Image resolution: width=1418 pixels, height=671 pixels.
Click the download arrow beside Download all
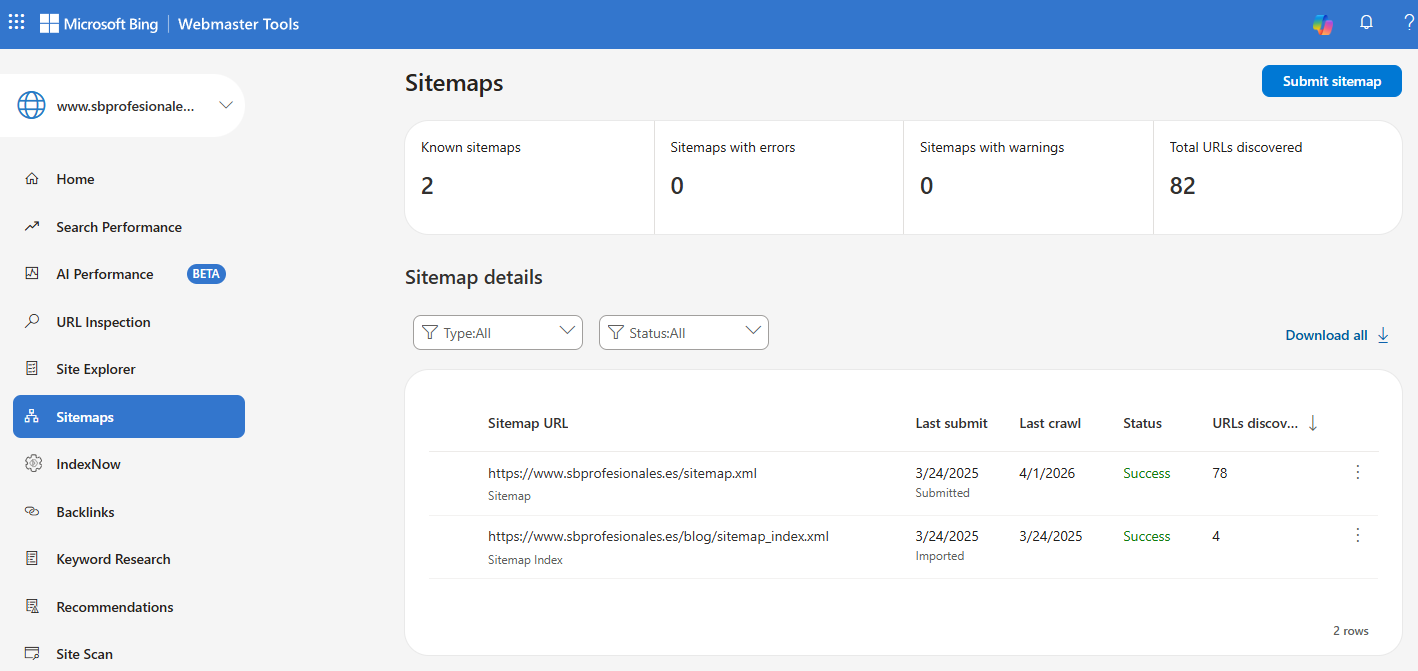tap(1383, 335)
